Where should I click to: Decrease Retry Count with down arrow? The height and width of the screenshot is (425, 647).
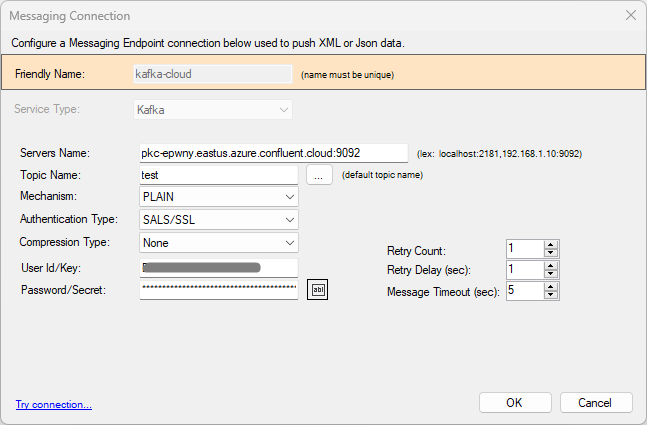(550, 253)
